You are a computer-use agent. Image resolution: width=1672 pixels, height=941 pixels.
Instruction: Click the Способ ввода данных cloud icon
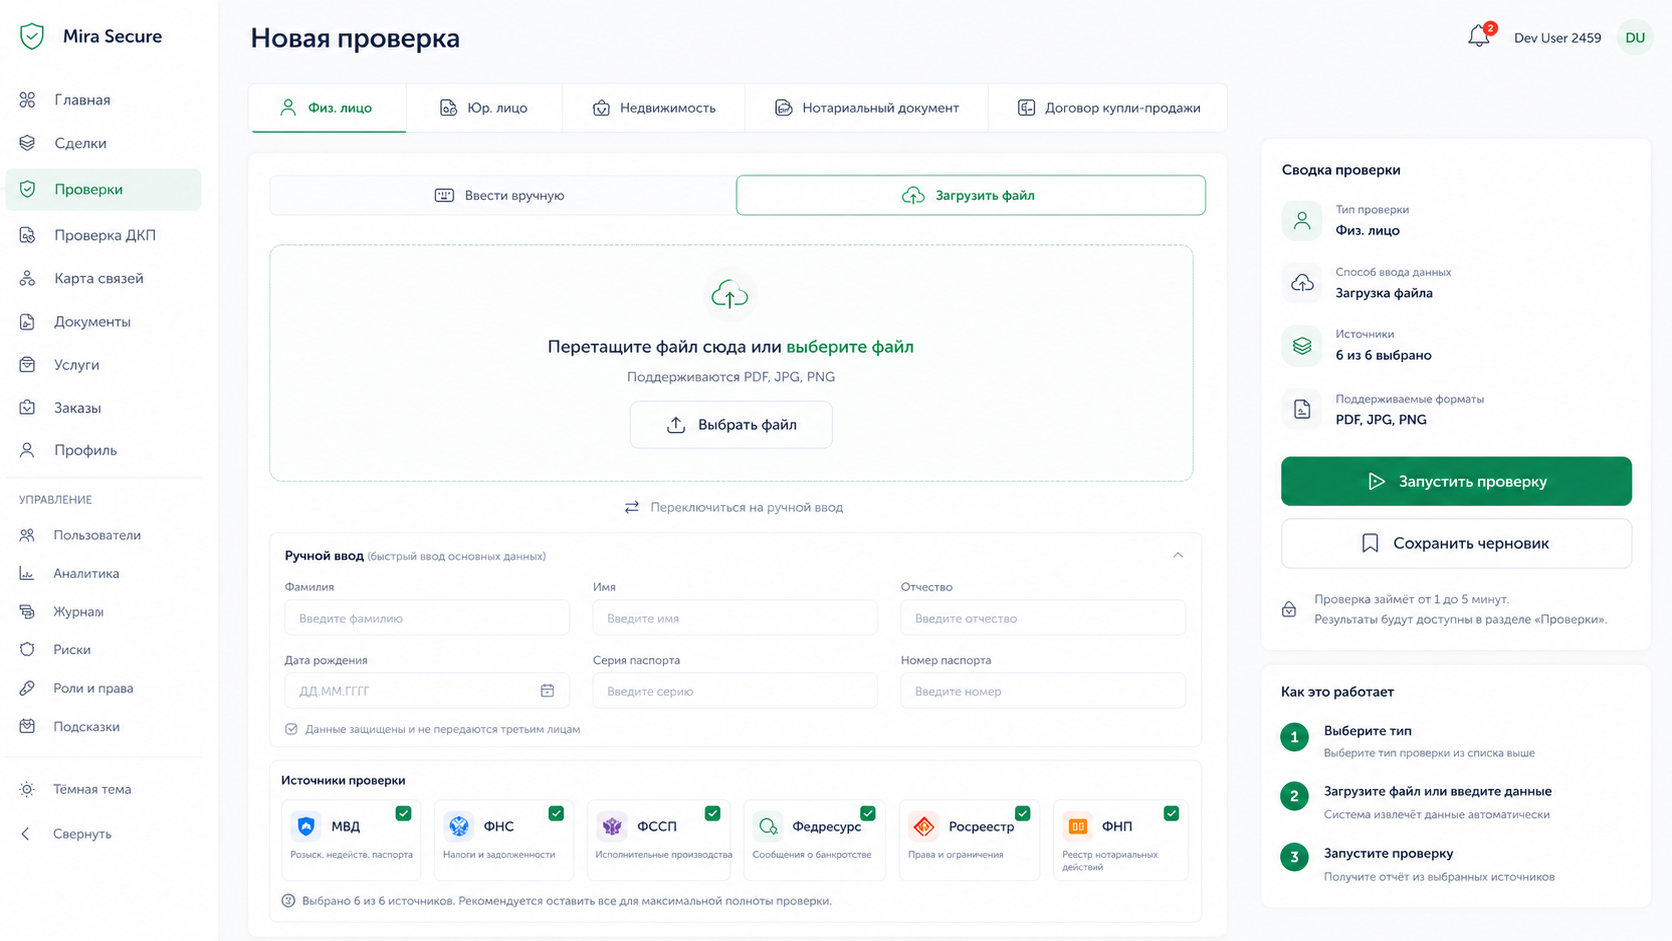1302,283
